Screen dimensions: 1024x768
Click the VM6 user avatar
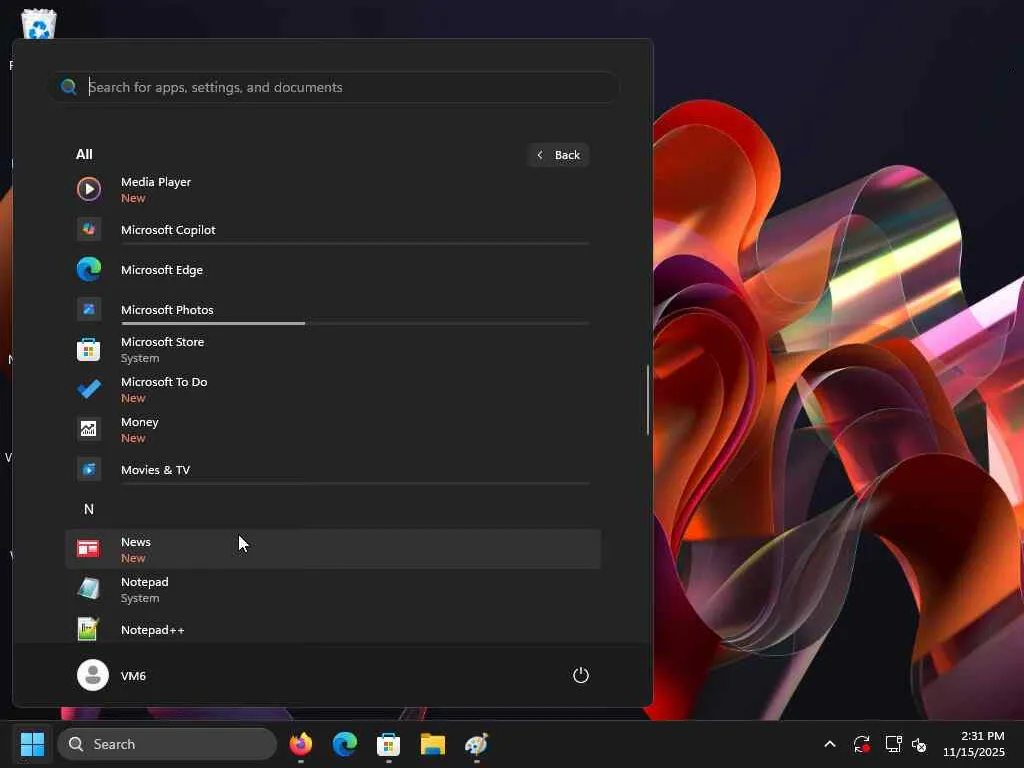[x=93, y=675]
